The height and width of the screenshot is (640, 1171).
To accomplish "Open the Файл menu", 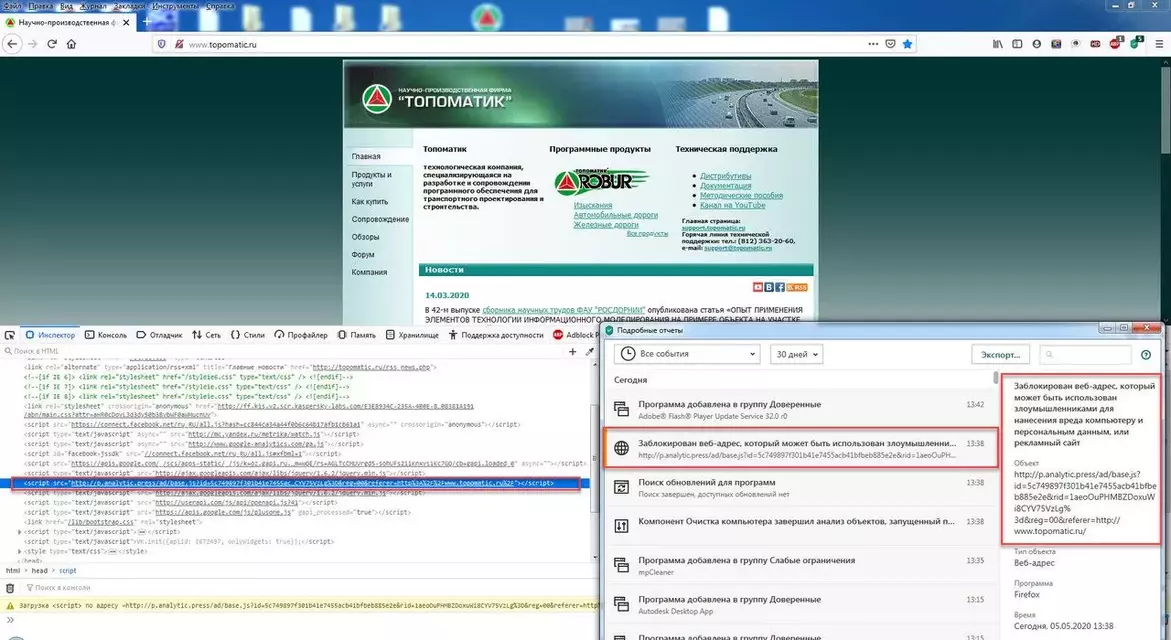I will pyautogui.click(x=12, y=5).
